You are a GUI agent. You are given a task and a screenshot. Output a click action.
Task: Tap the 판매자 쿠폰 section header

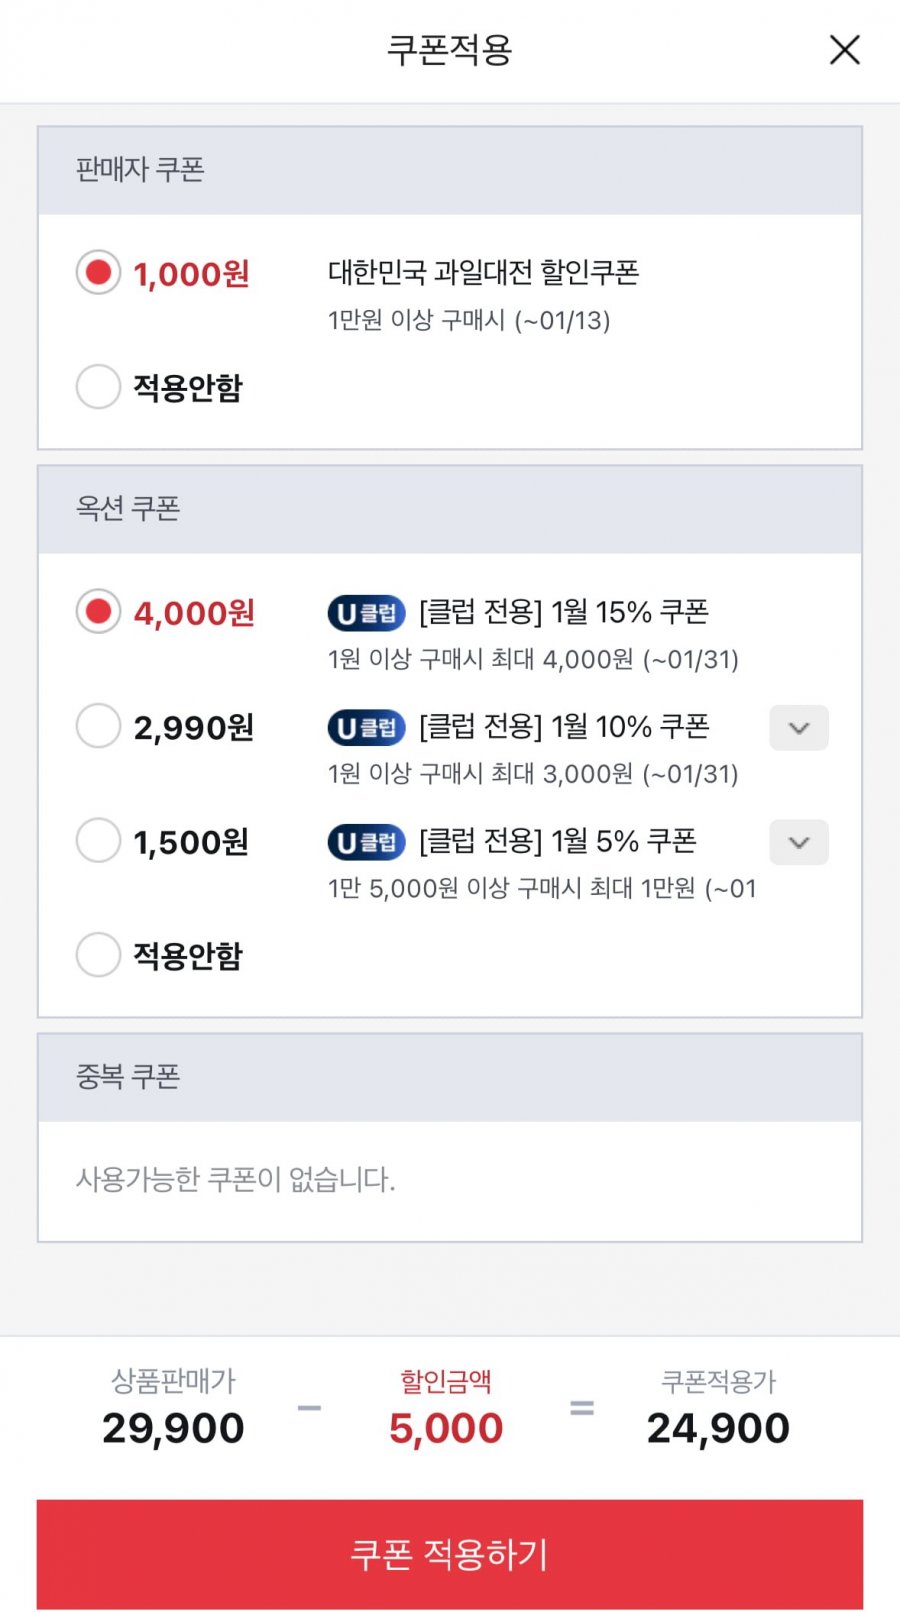coord(140,170)
